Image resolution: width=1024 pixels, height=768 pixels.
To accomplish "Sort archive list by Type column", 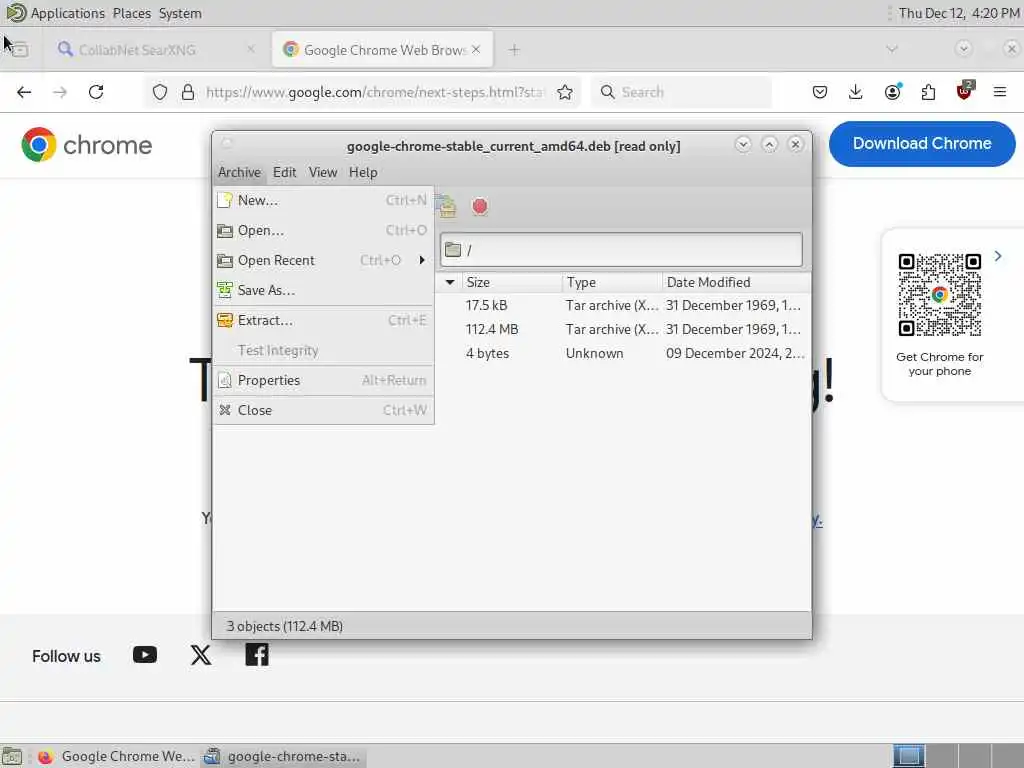I will point(613,282).
